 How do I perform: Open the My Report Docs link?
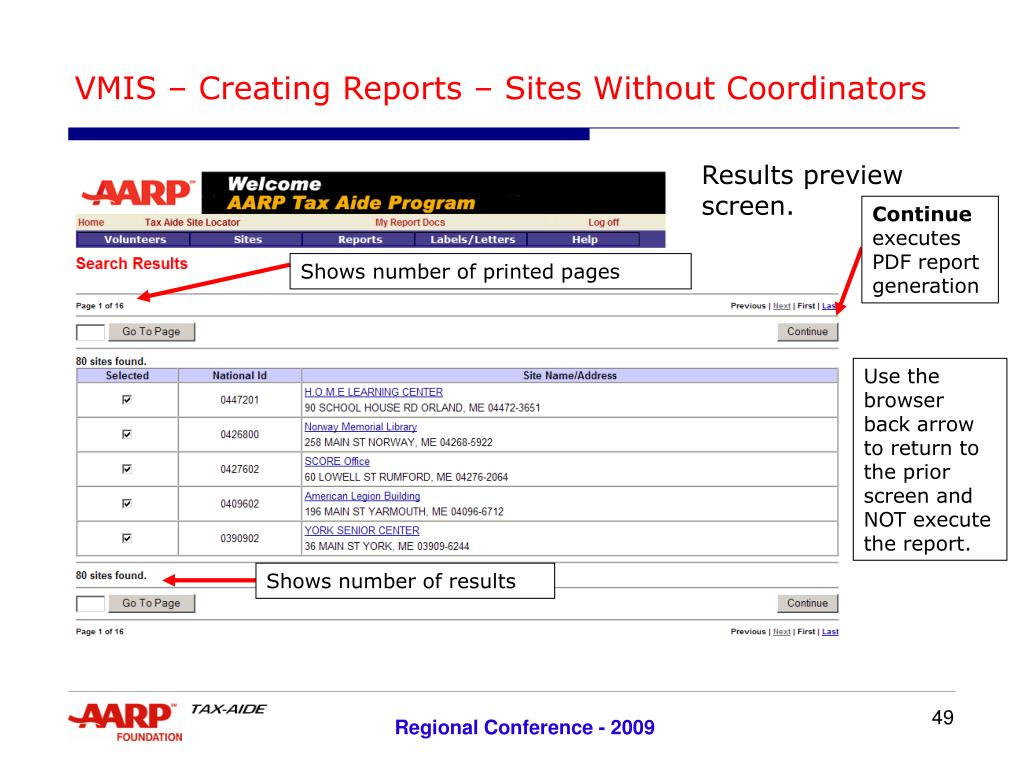point(409,222)
